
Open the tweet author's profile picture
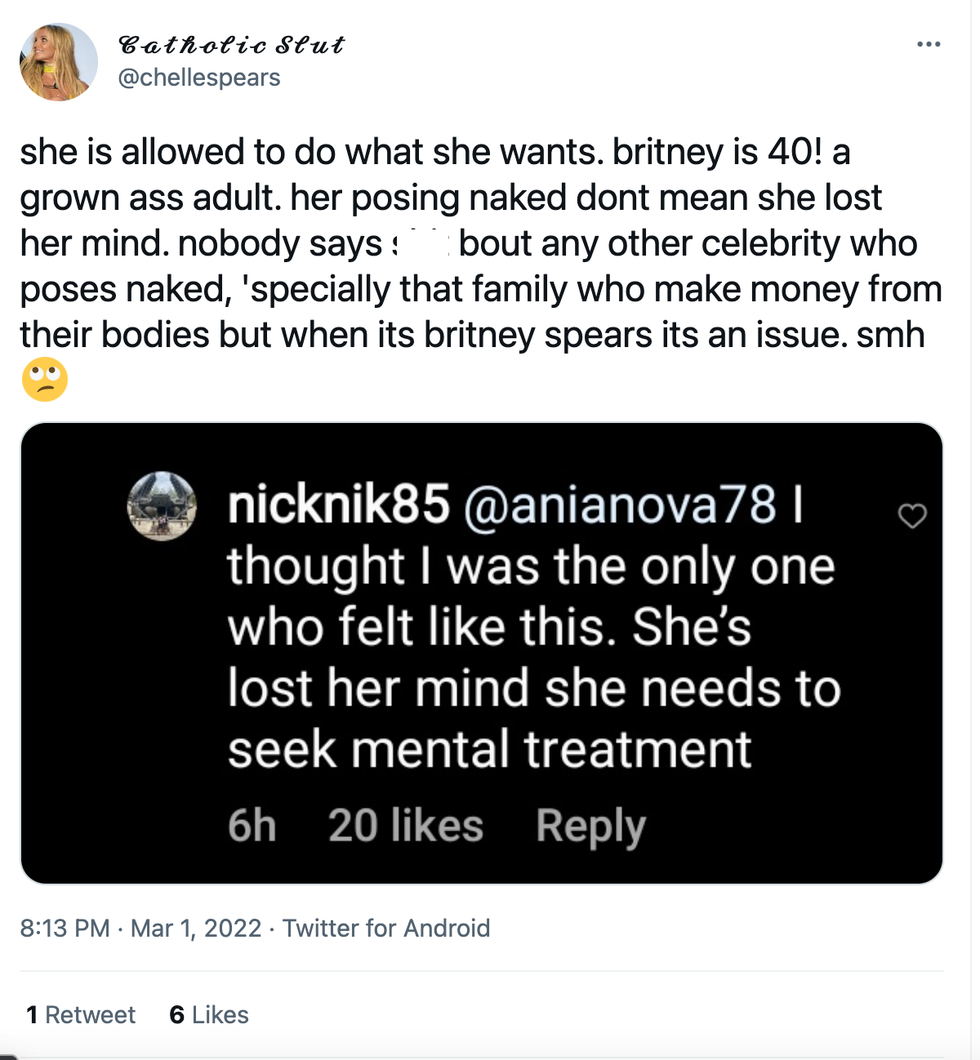click(58, 62)
